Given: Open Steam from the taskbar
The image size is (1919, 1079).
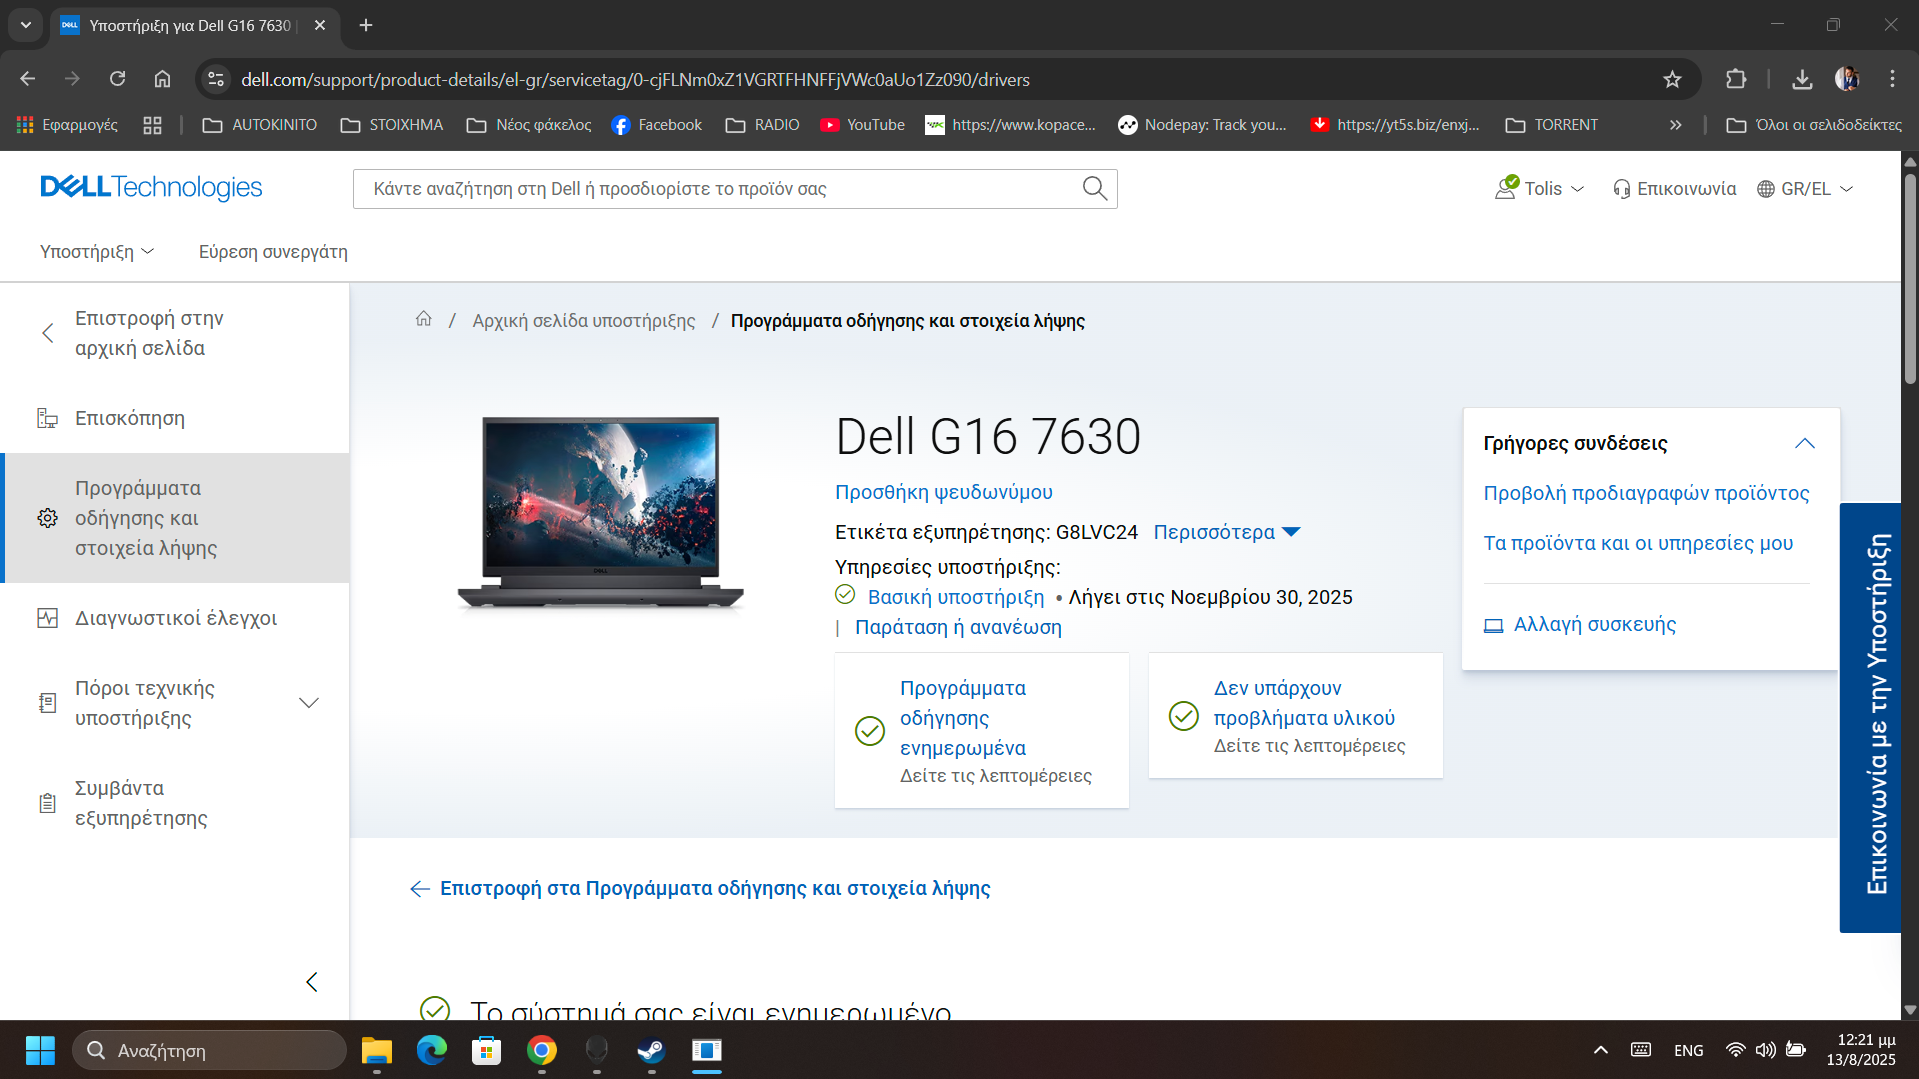Looking at the screenshot, I should (x=651, y=1050).
